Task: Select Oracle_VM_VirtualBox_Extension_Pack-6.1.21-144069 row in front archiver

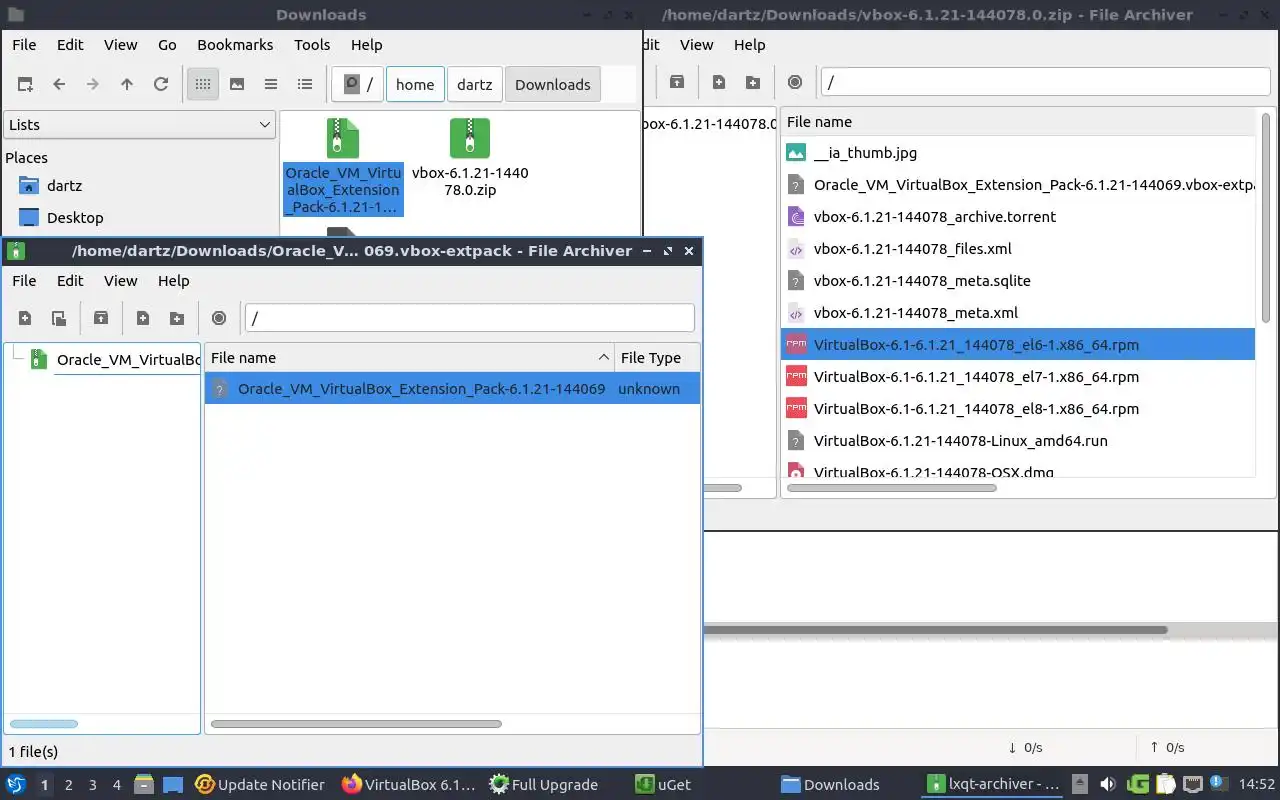Action: pos(452,389)
